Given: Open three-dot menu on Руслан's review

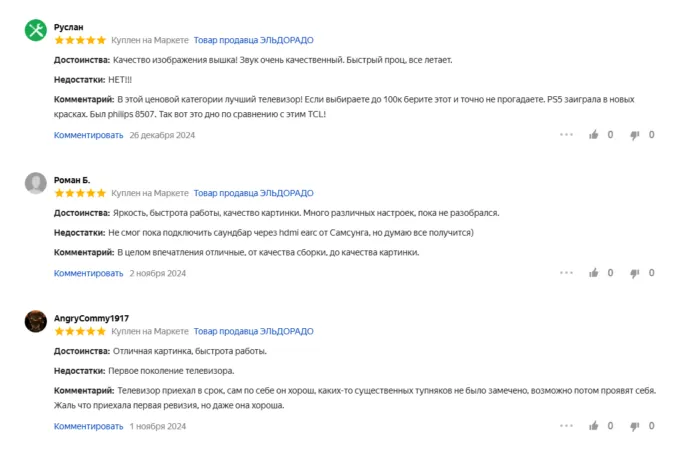Looking at the screenshot, I should 566,135.
